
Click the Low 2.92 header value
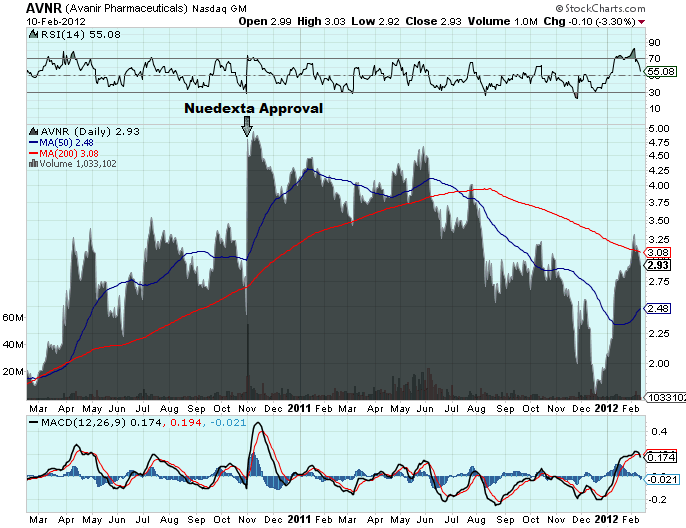[x=375, y=21]
